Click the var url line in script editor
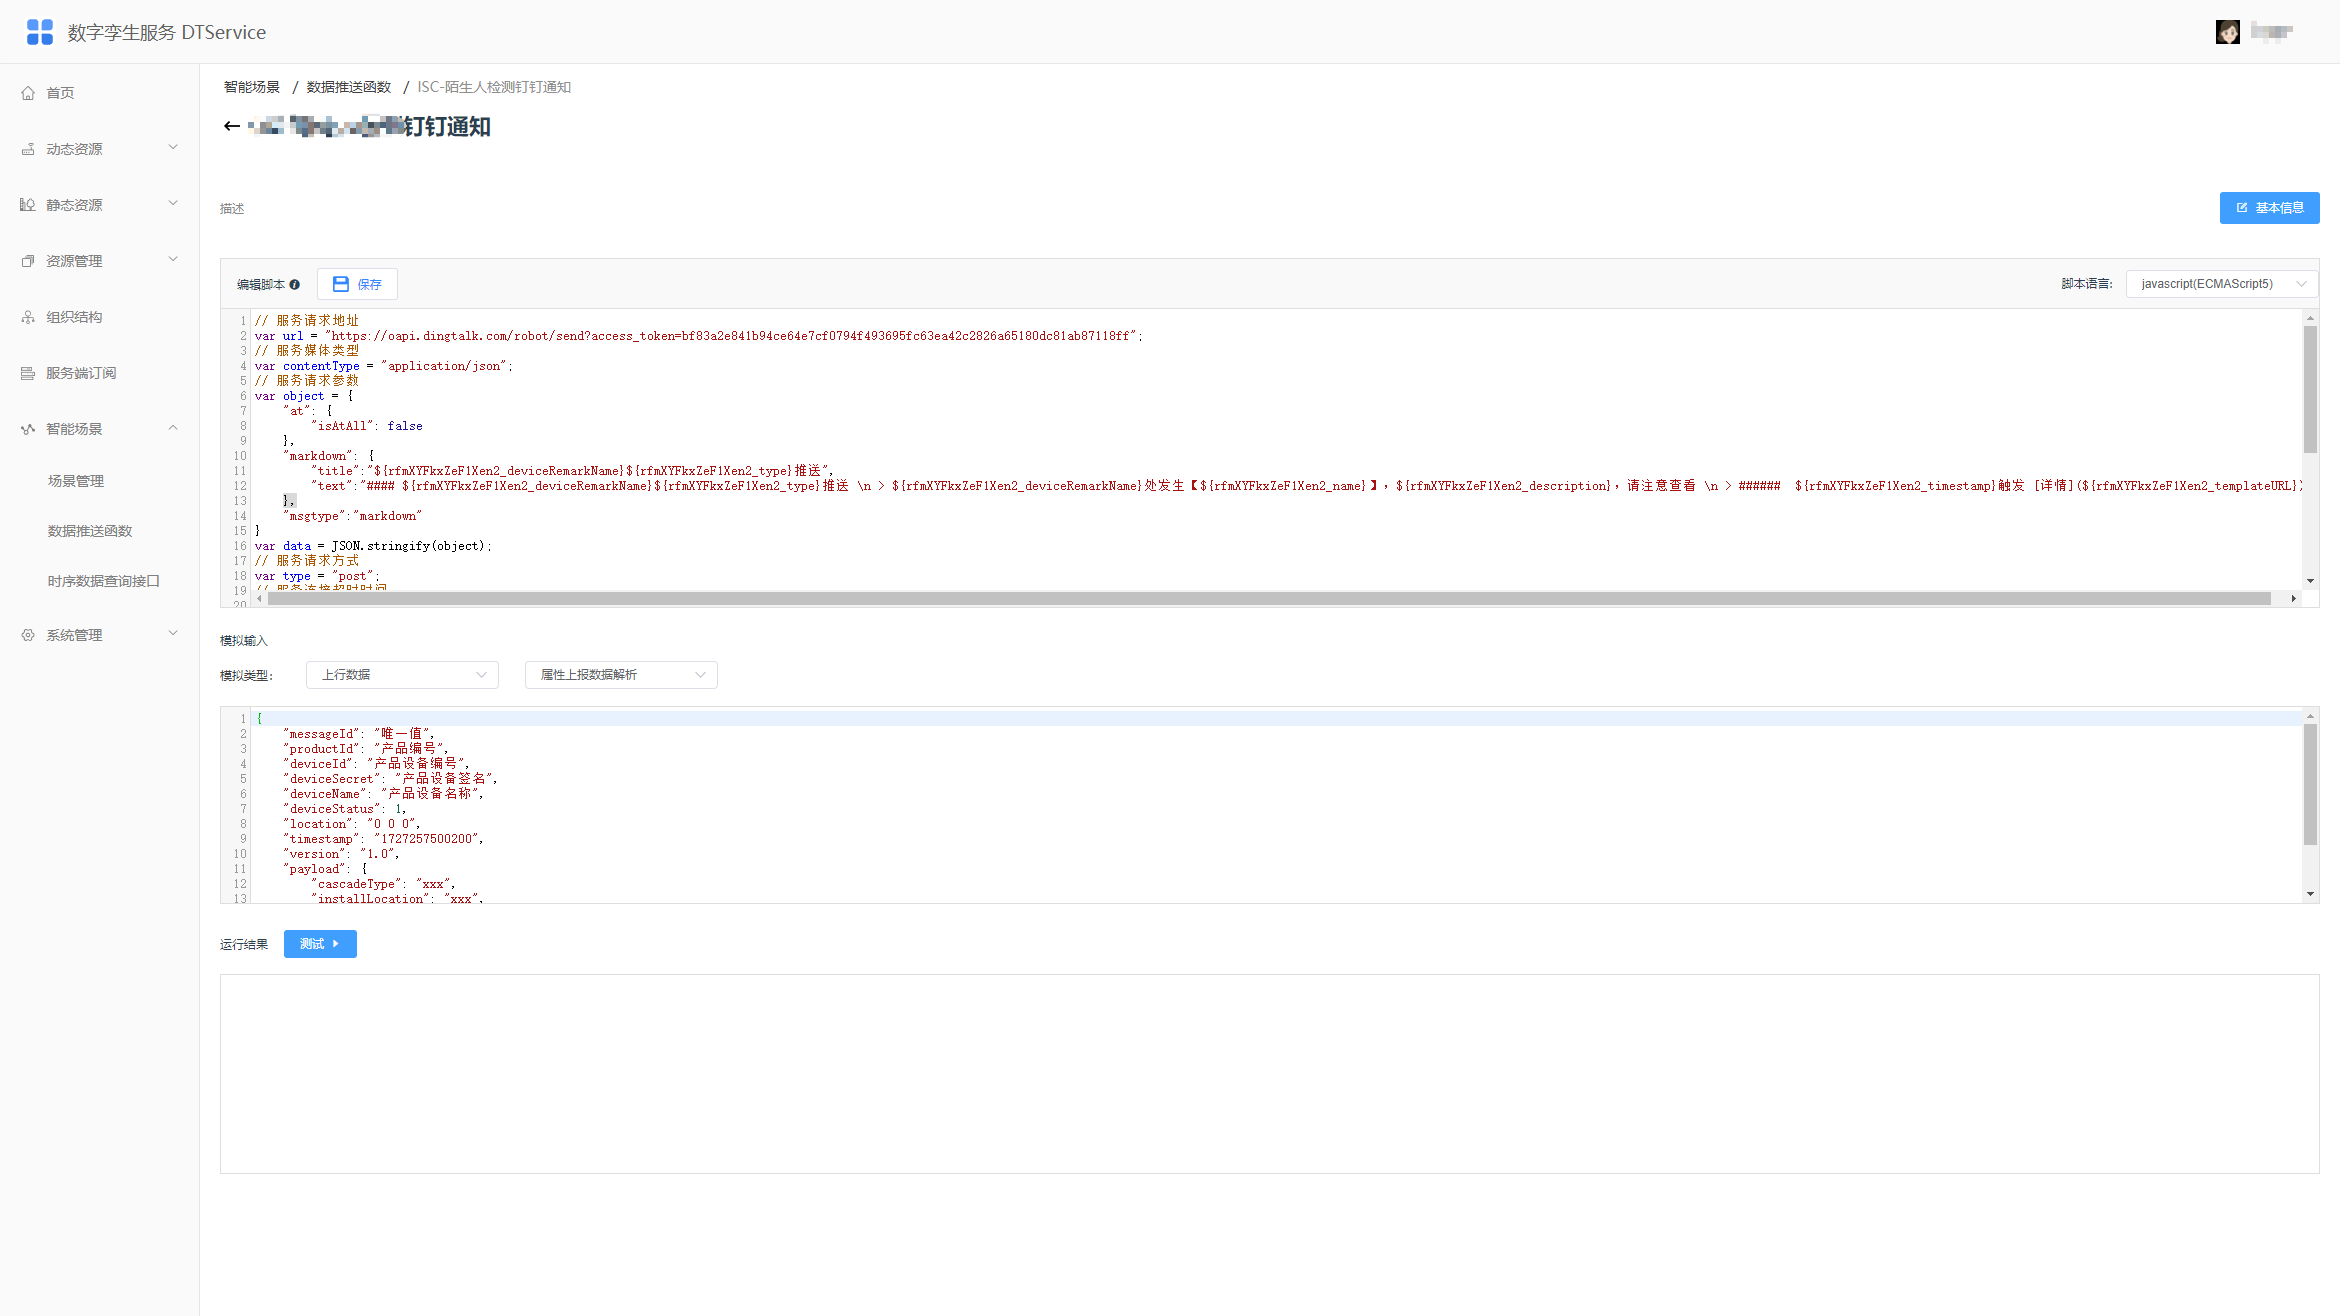 (698, 336)
